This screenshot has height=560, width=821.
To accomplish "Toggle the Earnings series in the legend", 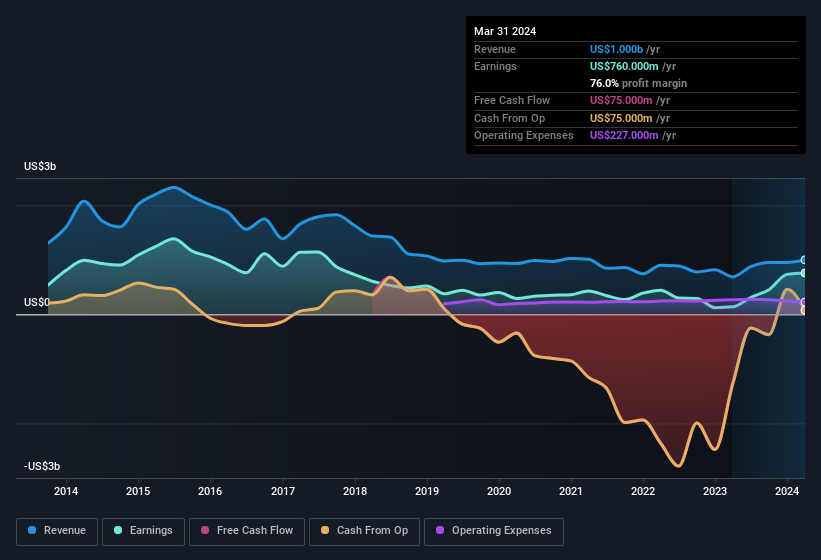I will pyautogui.click(x=145, y=531).
